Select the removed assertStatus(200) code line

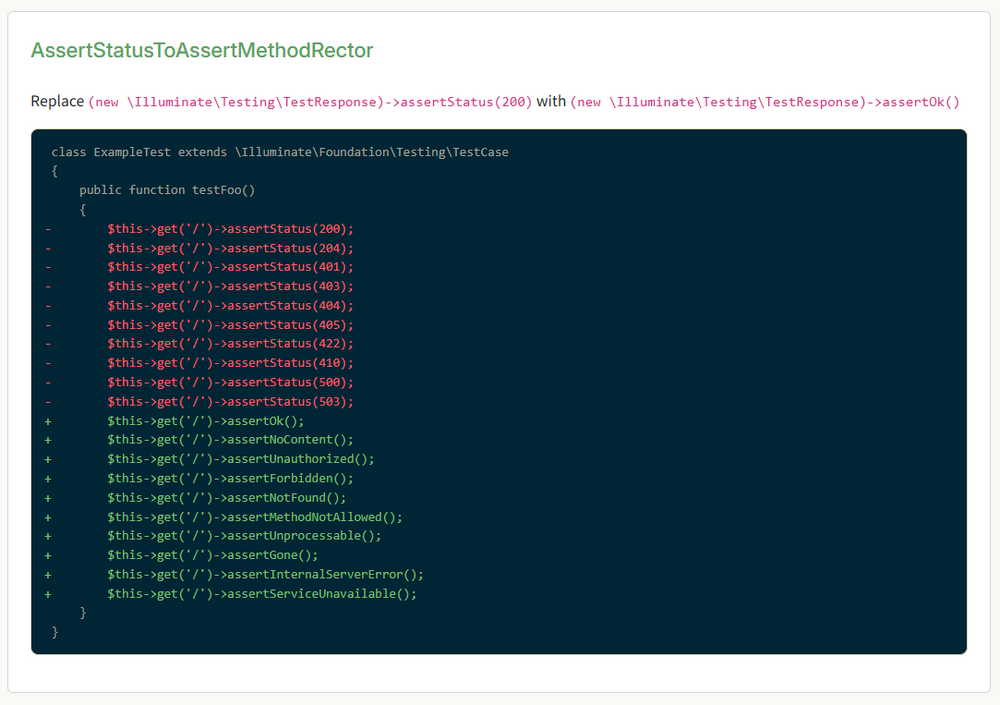(x=230, y=229)
